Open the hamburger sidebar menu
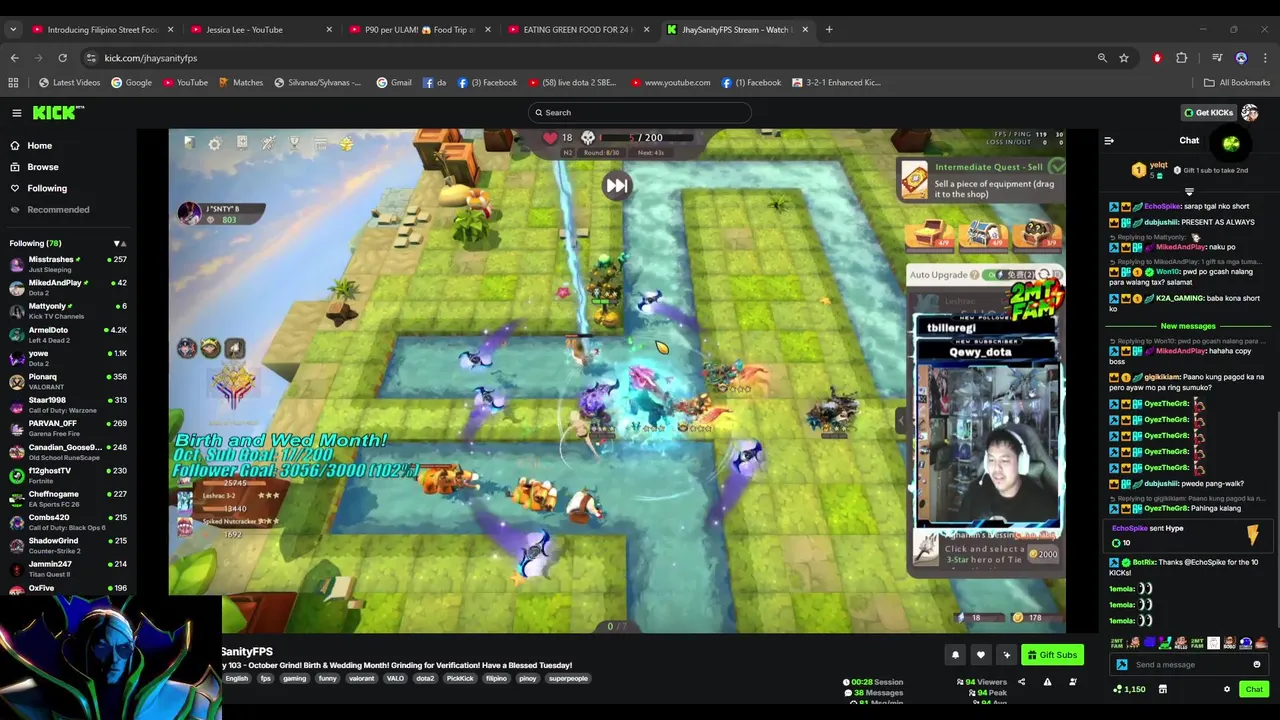The width and height of the screenshot is (1280, 720). pyautogui.click(x=16, y=113)
